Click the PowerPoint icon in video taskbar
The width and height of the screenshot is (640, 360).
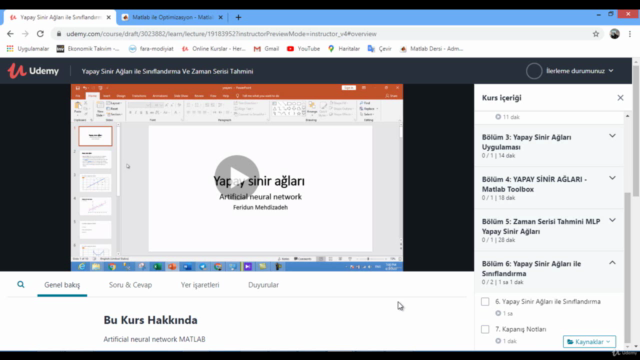[172, 267]
